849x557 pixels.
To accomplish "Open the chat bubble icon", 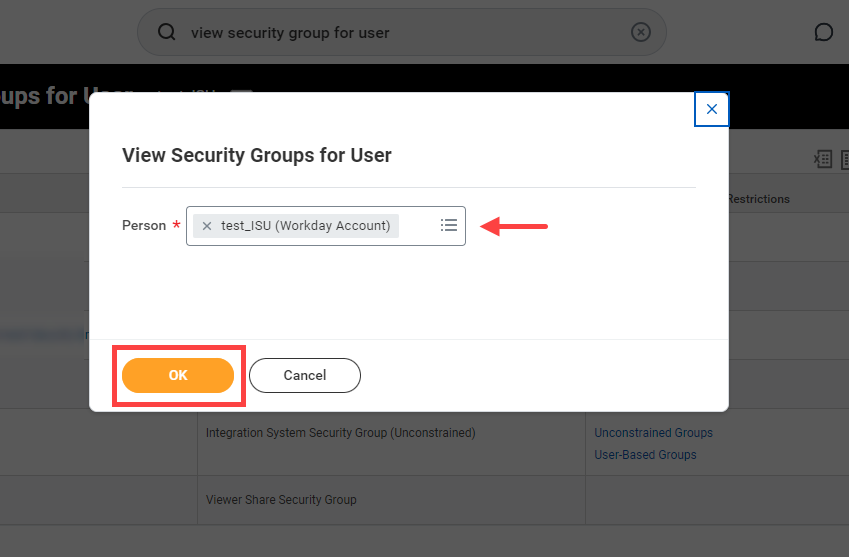I will (824, 33).
